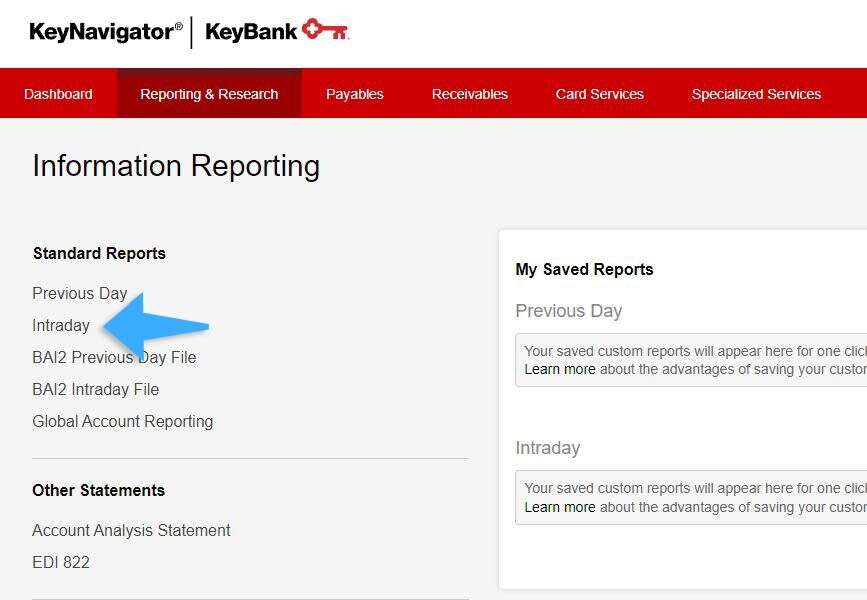This screenshot has height=600, width=867.
Task: Click the Intraday saved reports box
Action: (x=690, y=497)
